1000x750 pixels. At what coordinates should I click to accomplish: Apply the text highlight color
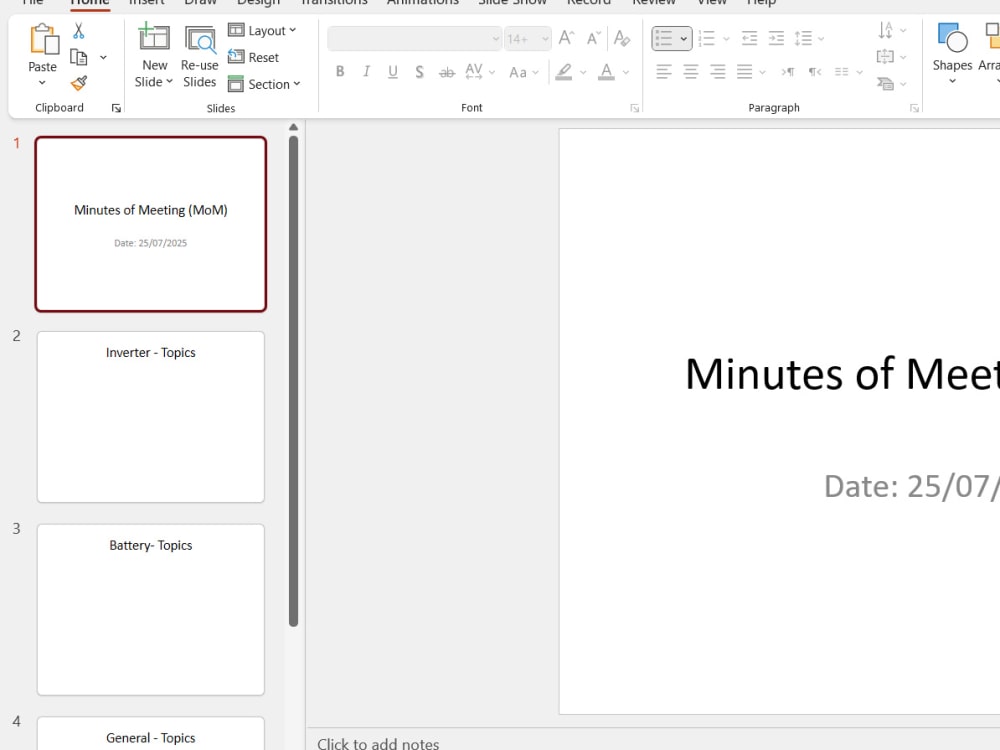tap(564, 71)
